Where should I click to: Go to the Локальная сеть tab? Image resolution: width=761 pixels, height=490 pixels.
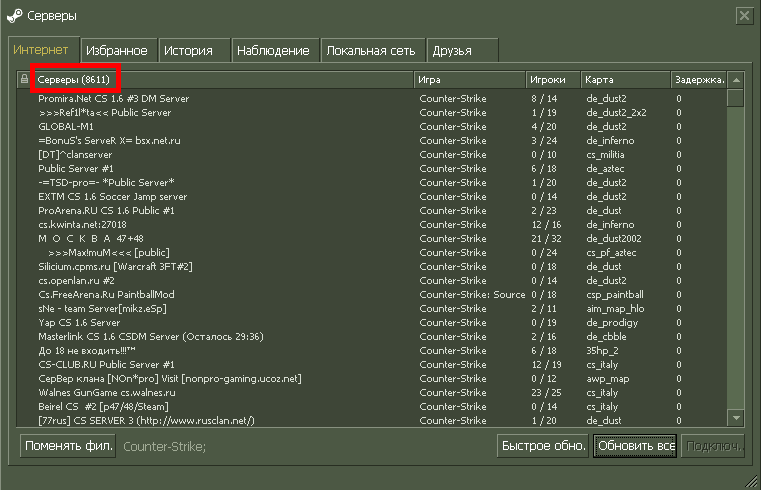[x=373, y=50]
